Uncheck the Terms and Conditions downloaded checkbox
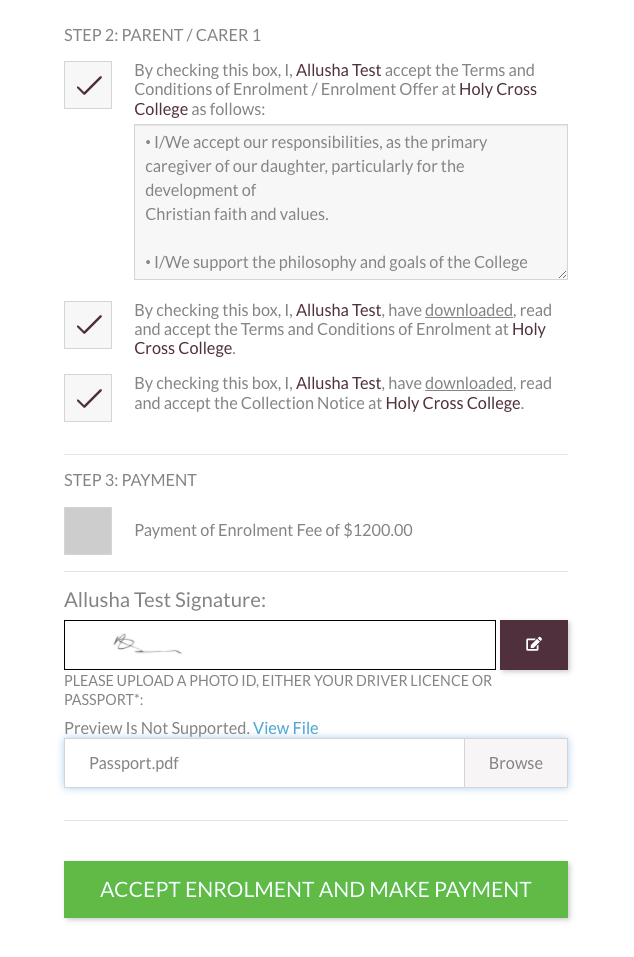 tap(88, 325)
